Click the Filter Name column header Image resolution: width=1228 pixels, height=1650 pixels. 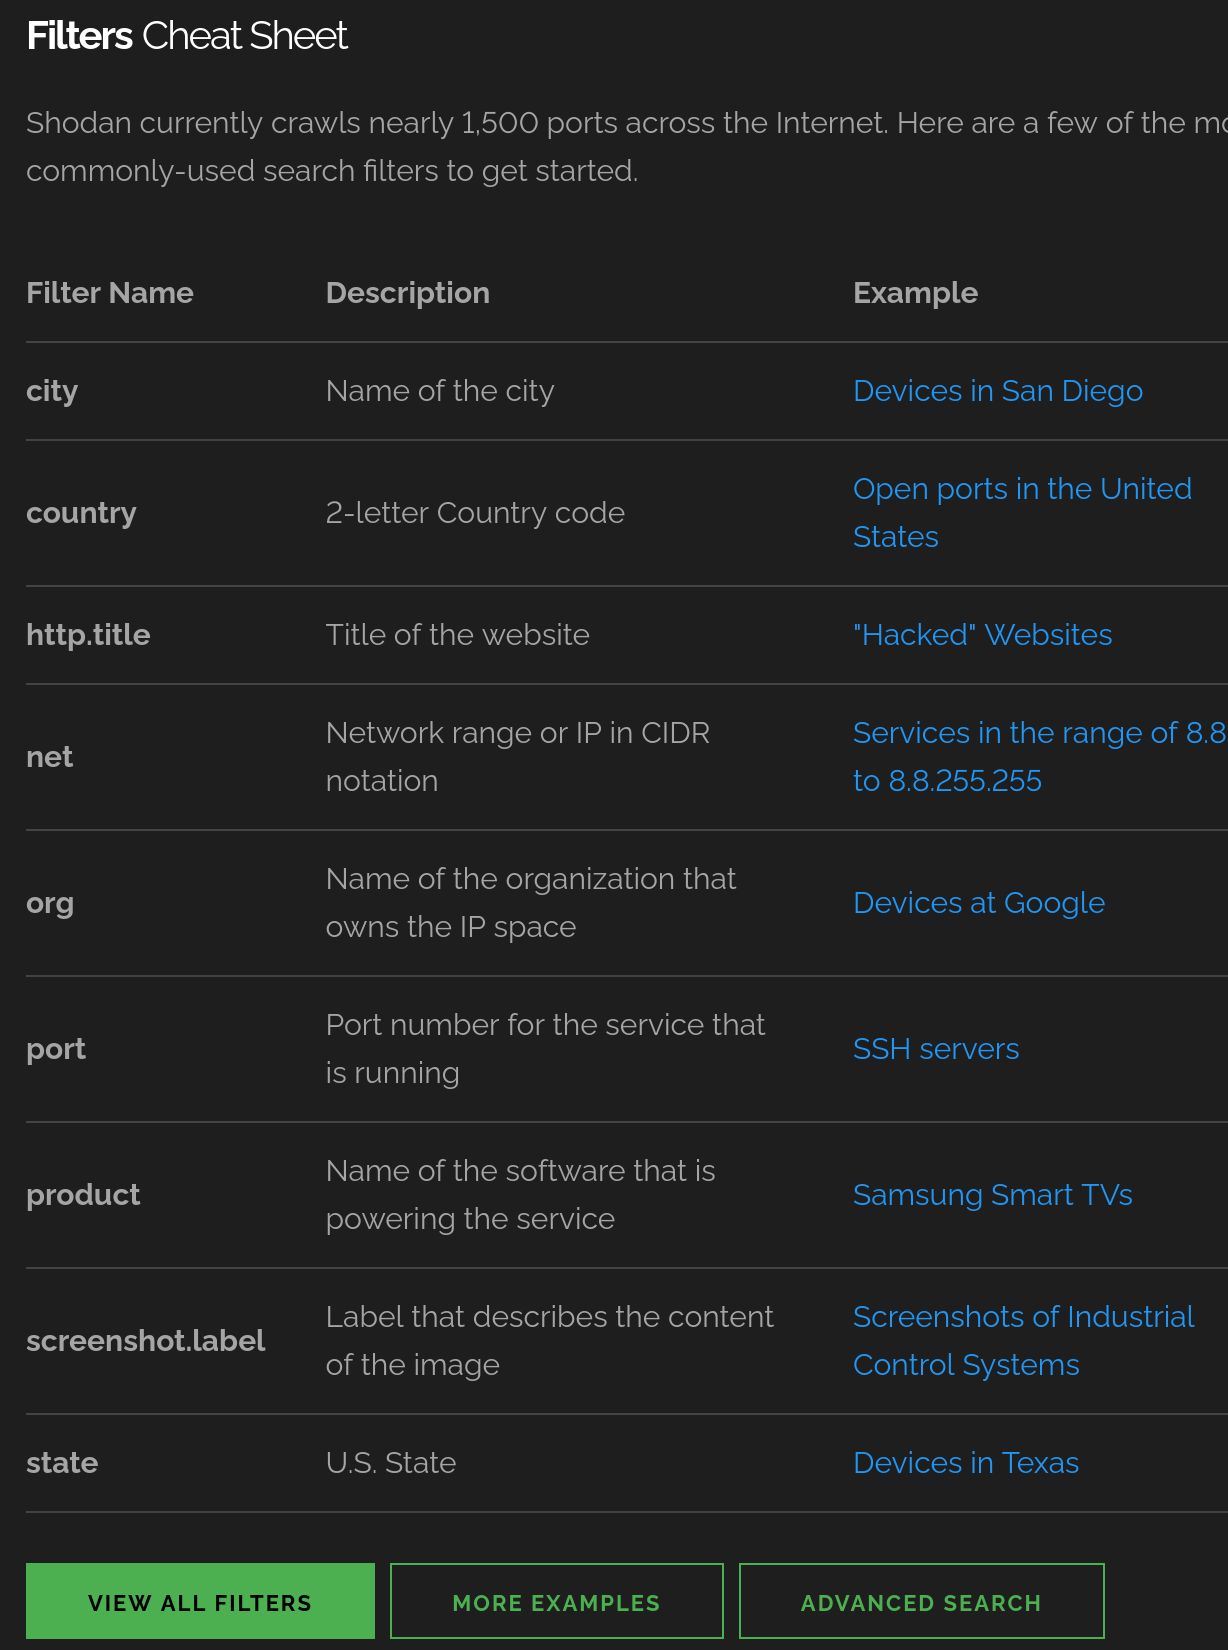point(110,293)
